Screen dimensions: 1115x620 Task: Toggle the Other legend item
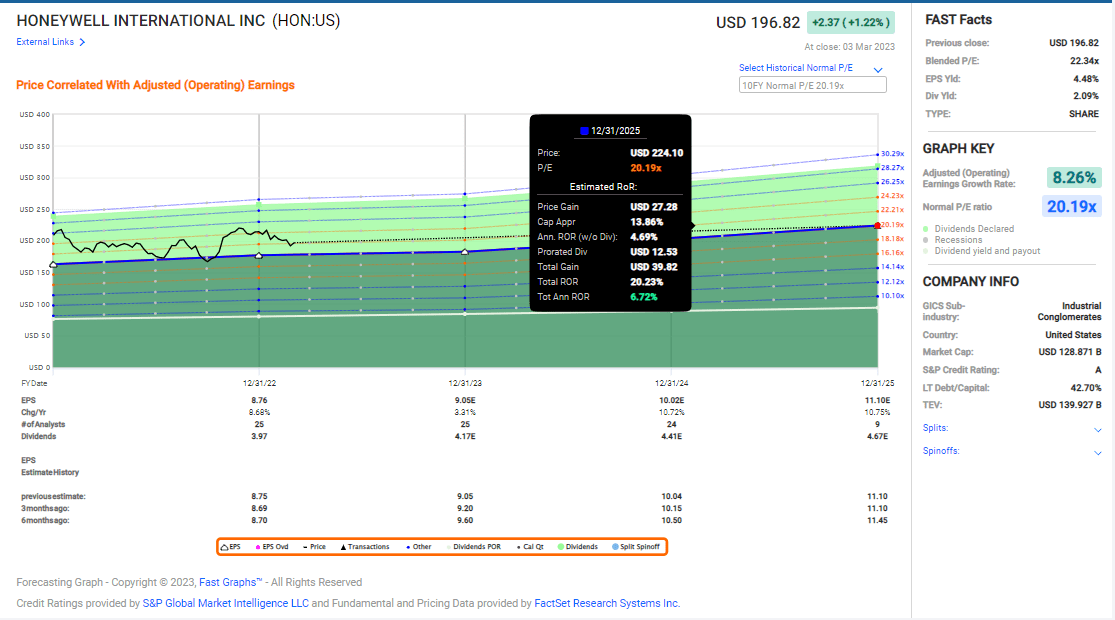tap(419, 547)
